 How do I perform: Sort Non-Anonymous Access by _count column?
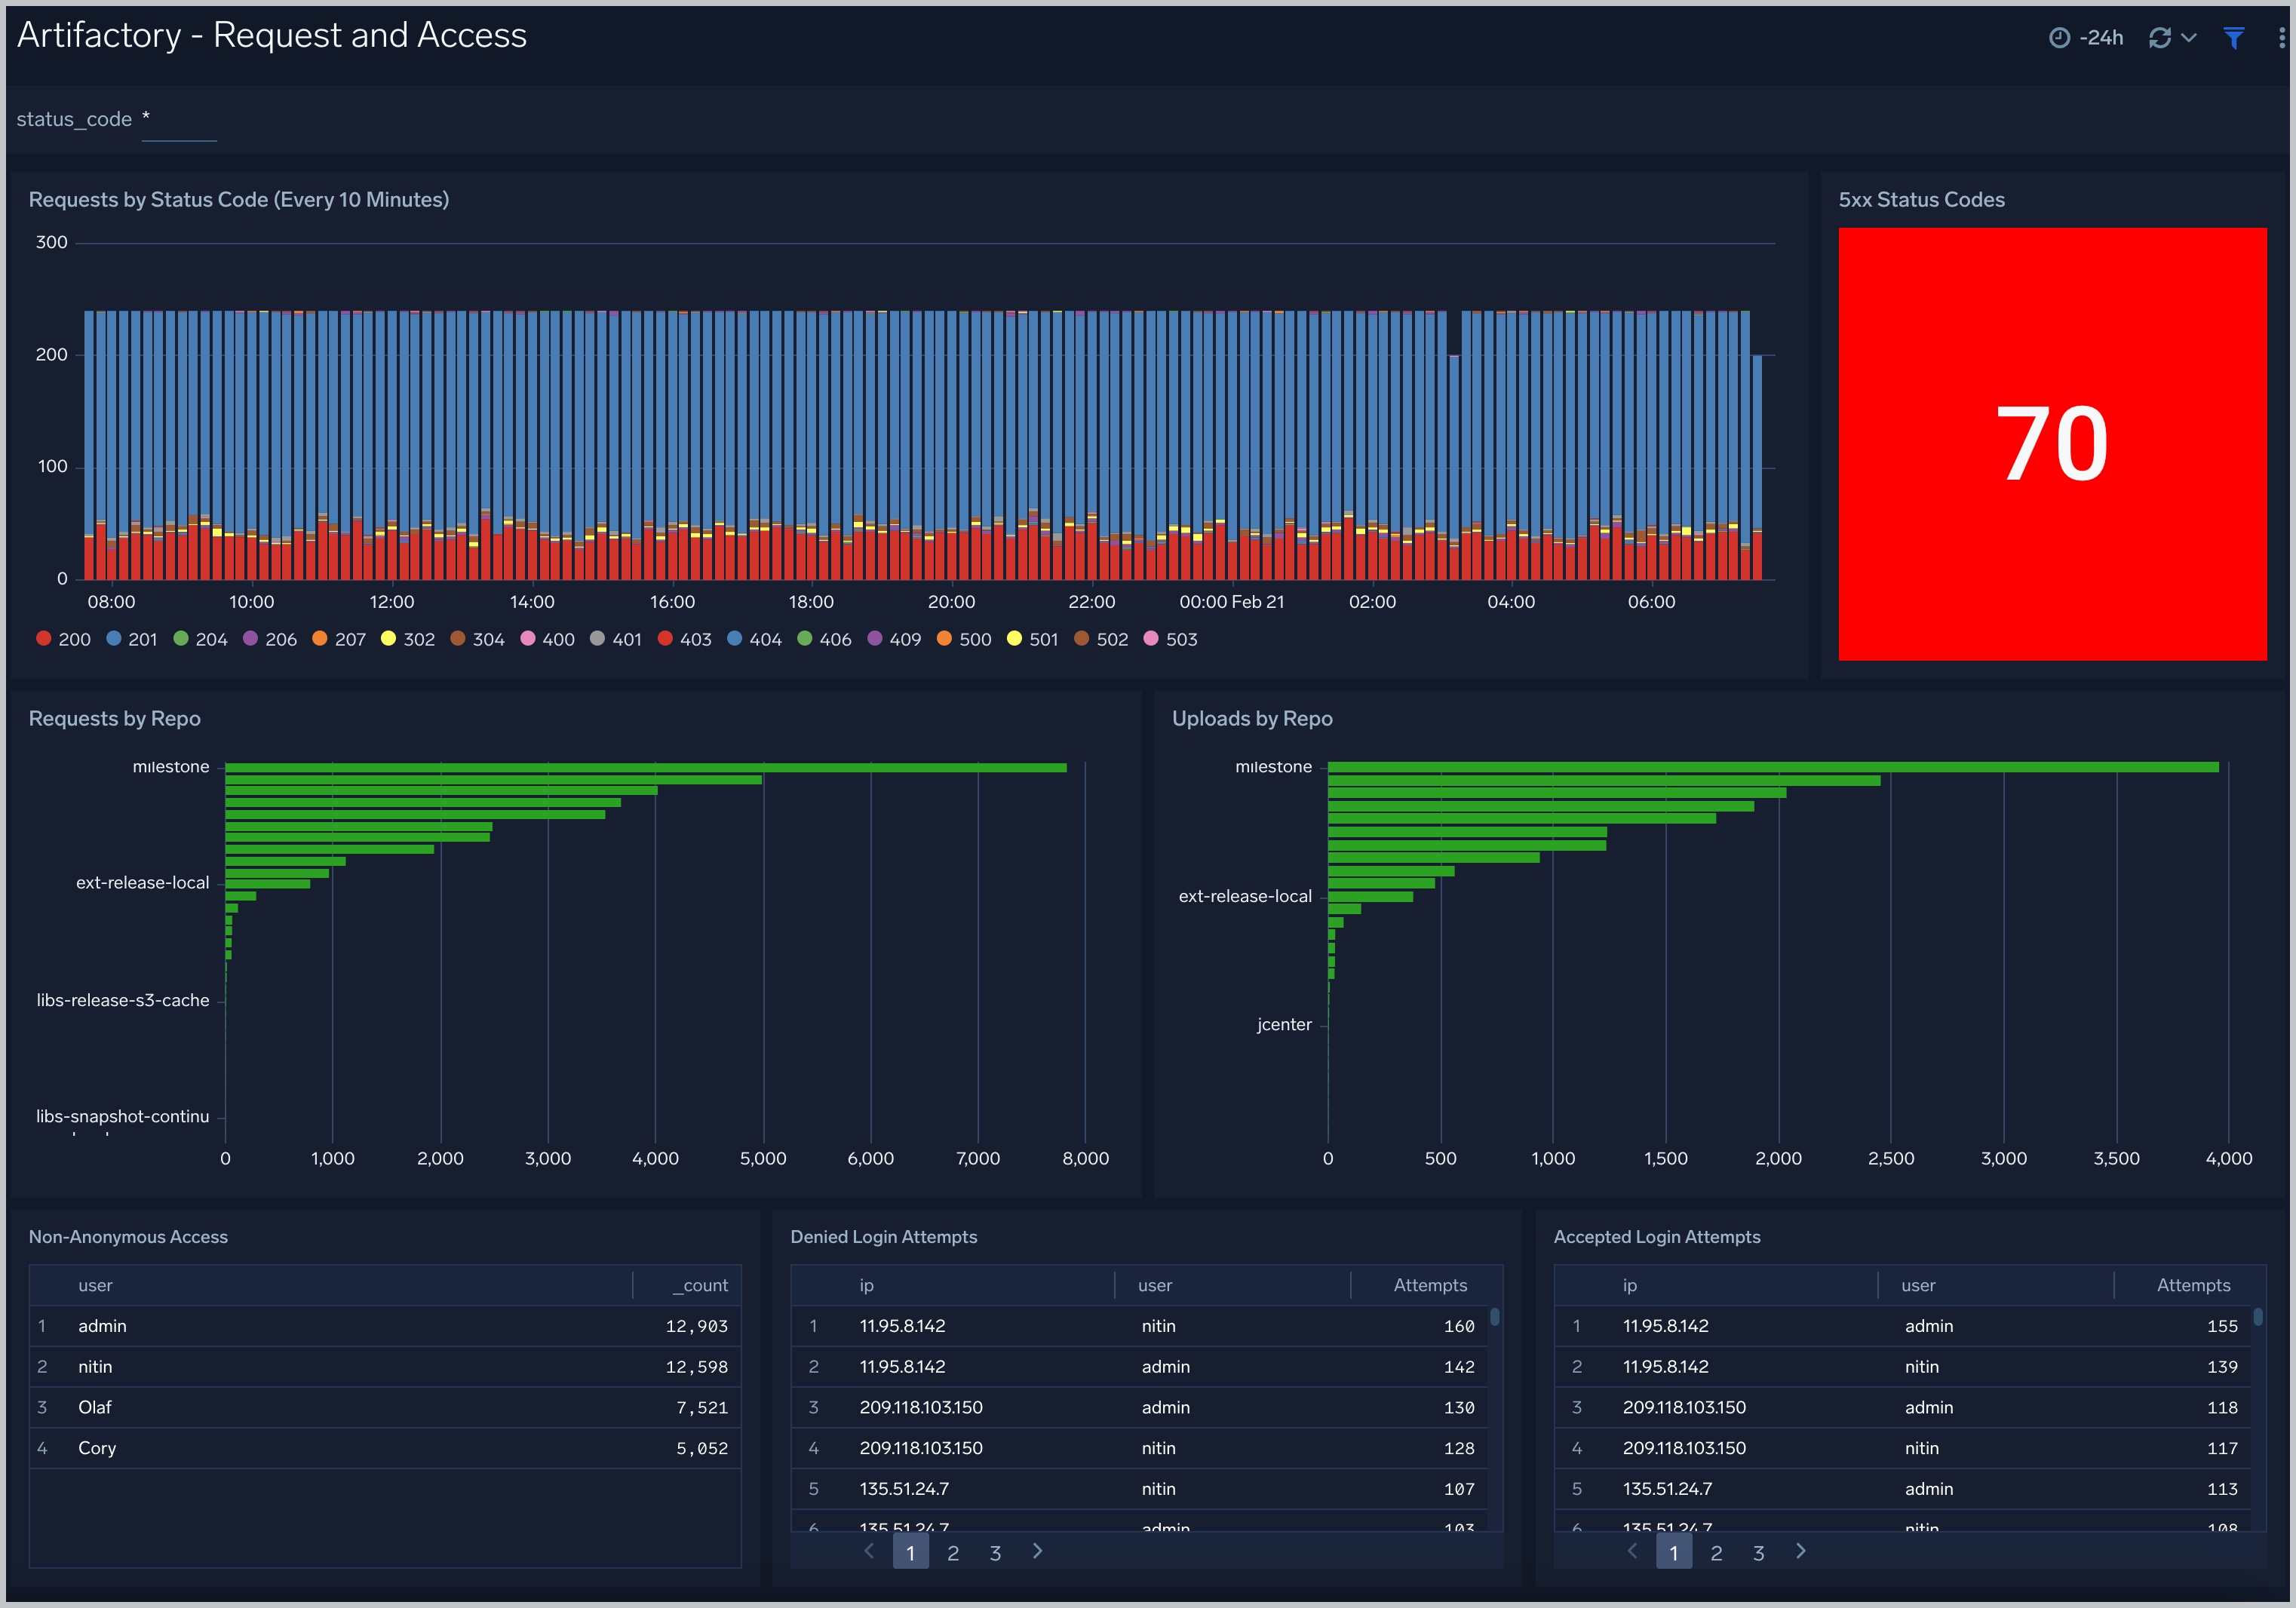[700, 1285]
